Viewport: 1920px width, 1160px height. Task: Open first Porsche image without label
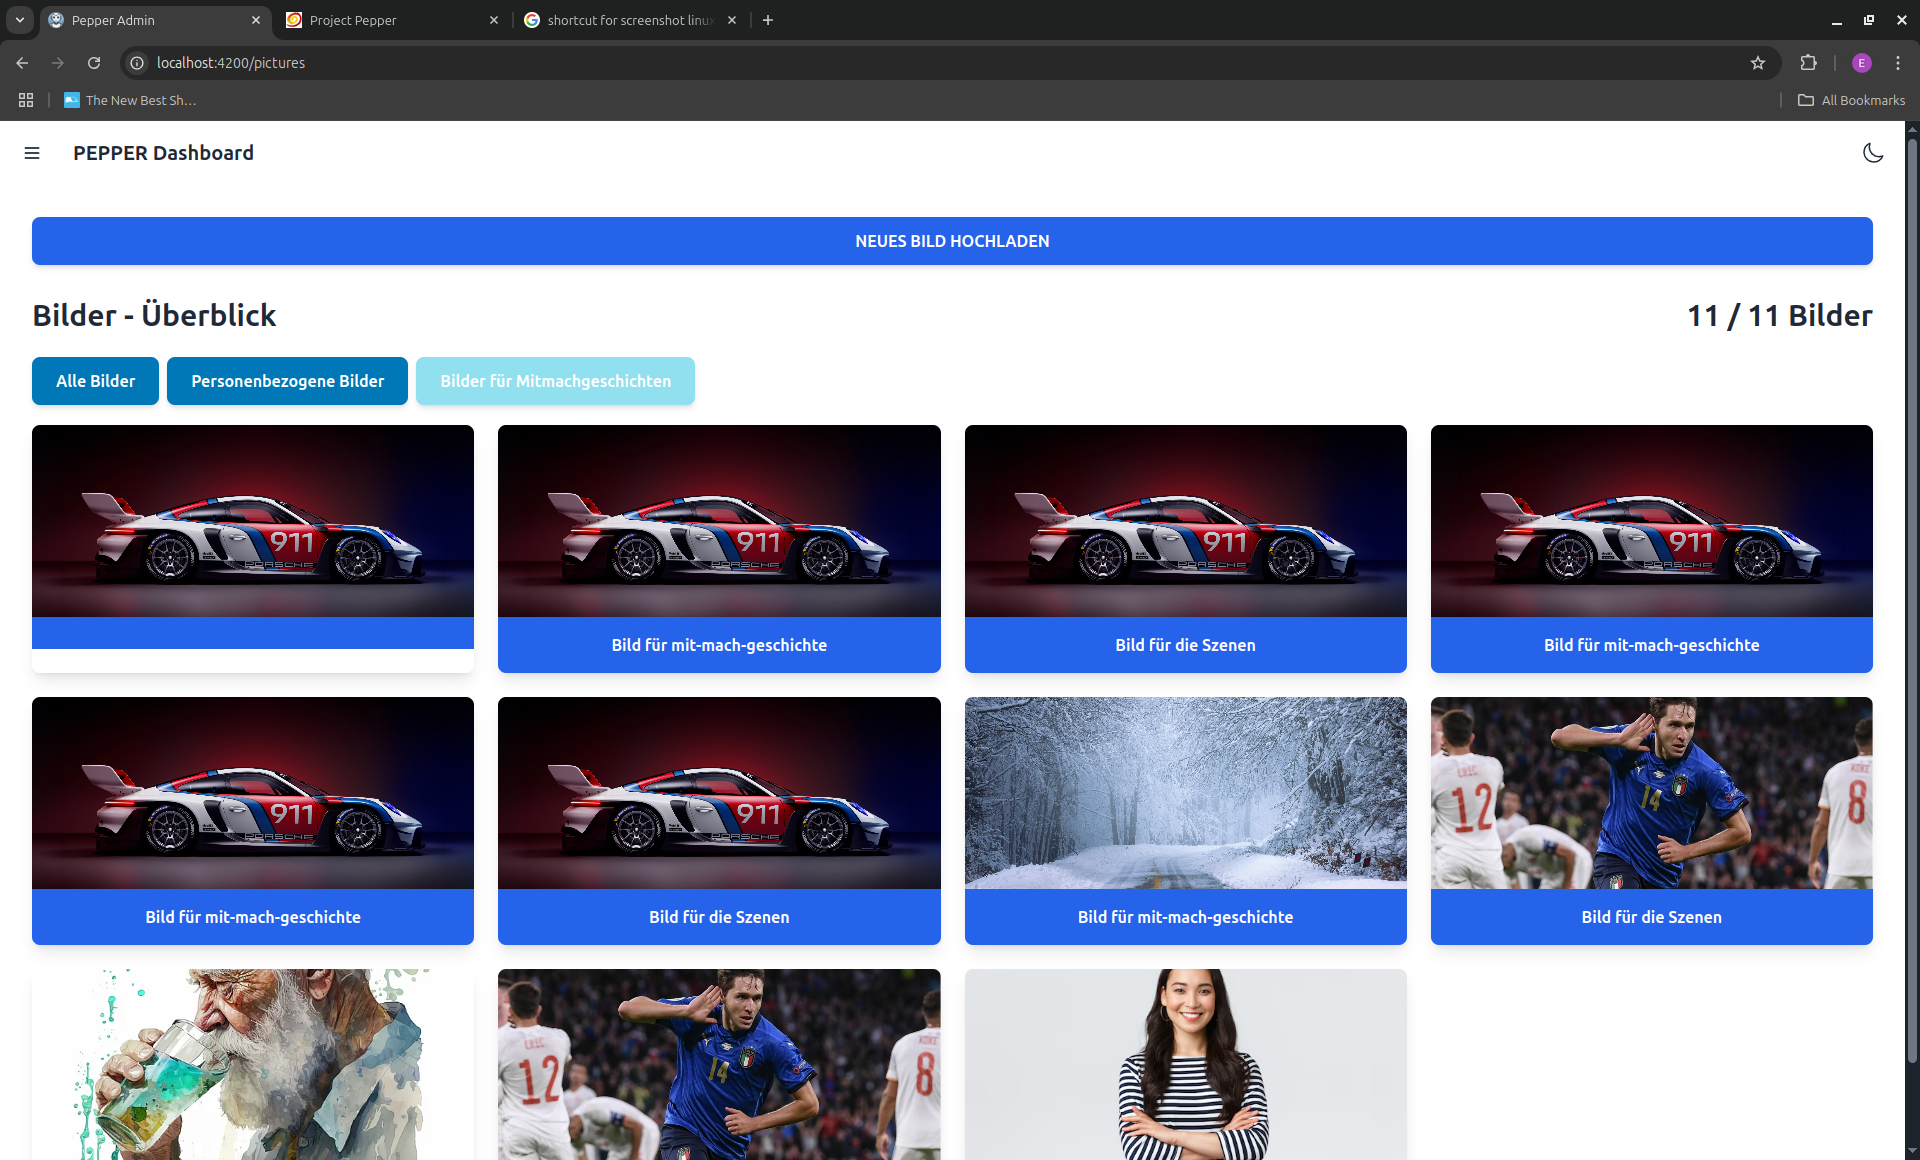[x=253, y=521]
